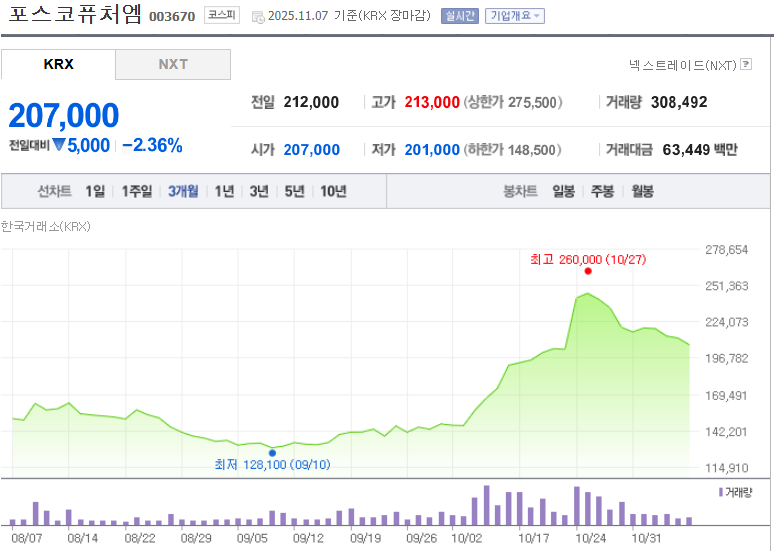Switch to the NXT exchange tab
The width and height of the screenshot is (774, 551).
(173, 64)
